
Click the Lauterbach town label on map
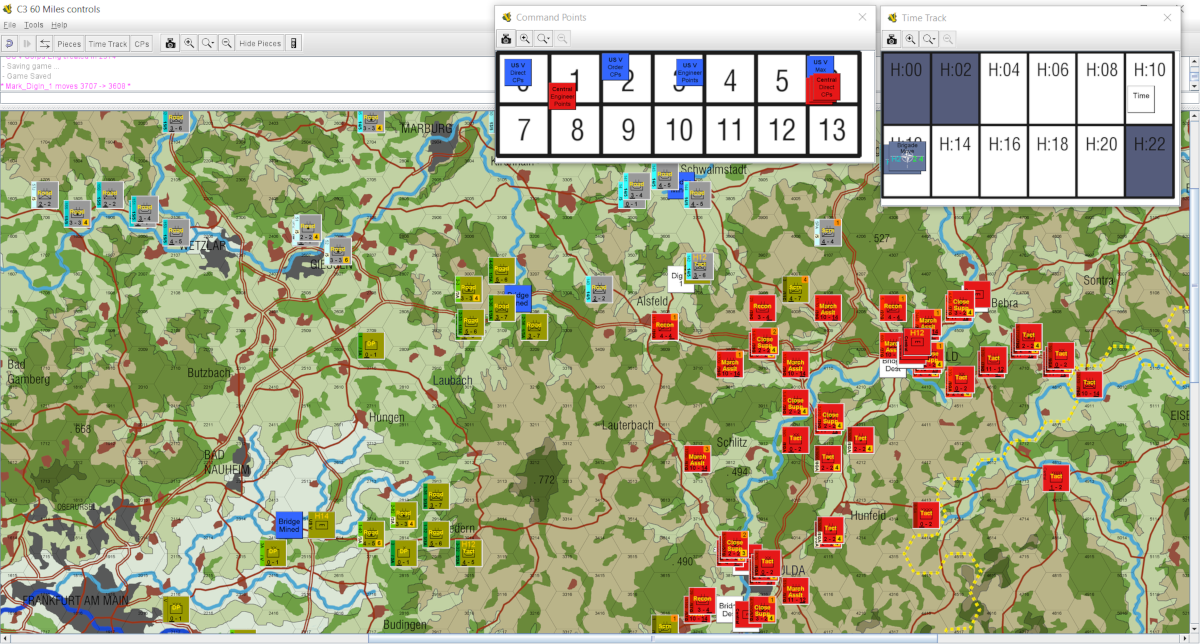[x=627, y=425]
